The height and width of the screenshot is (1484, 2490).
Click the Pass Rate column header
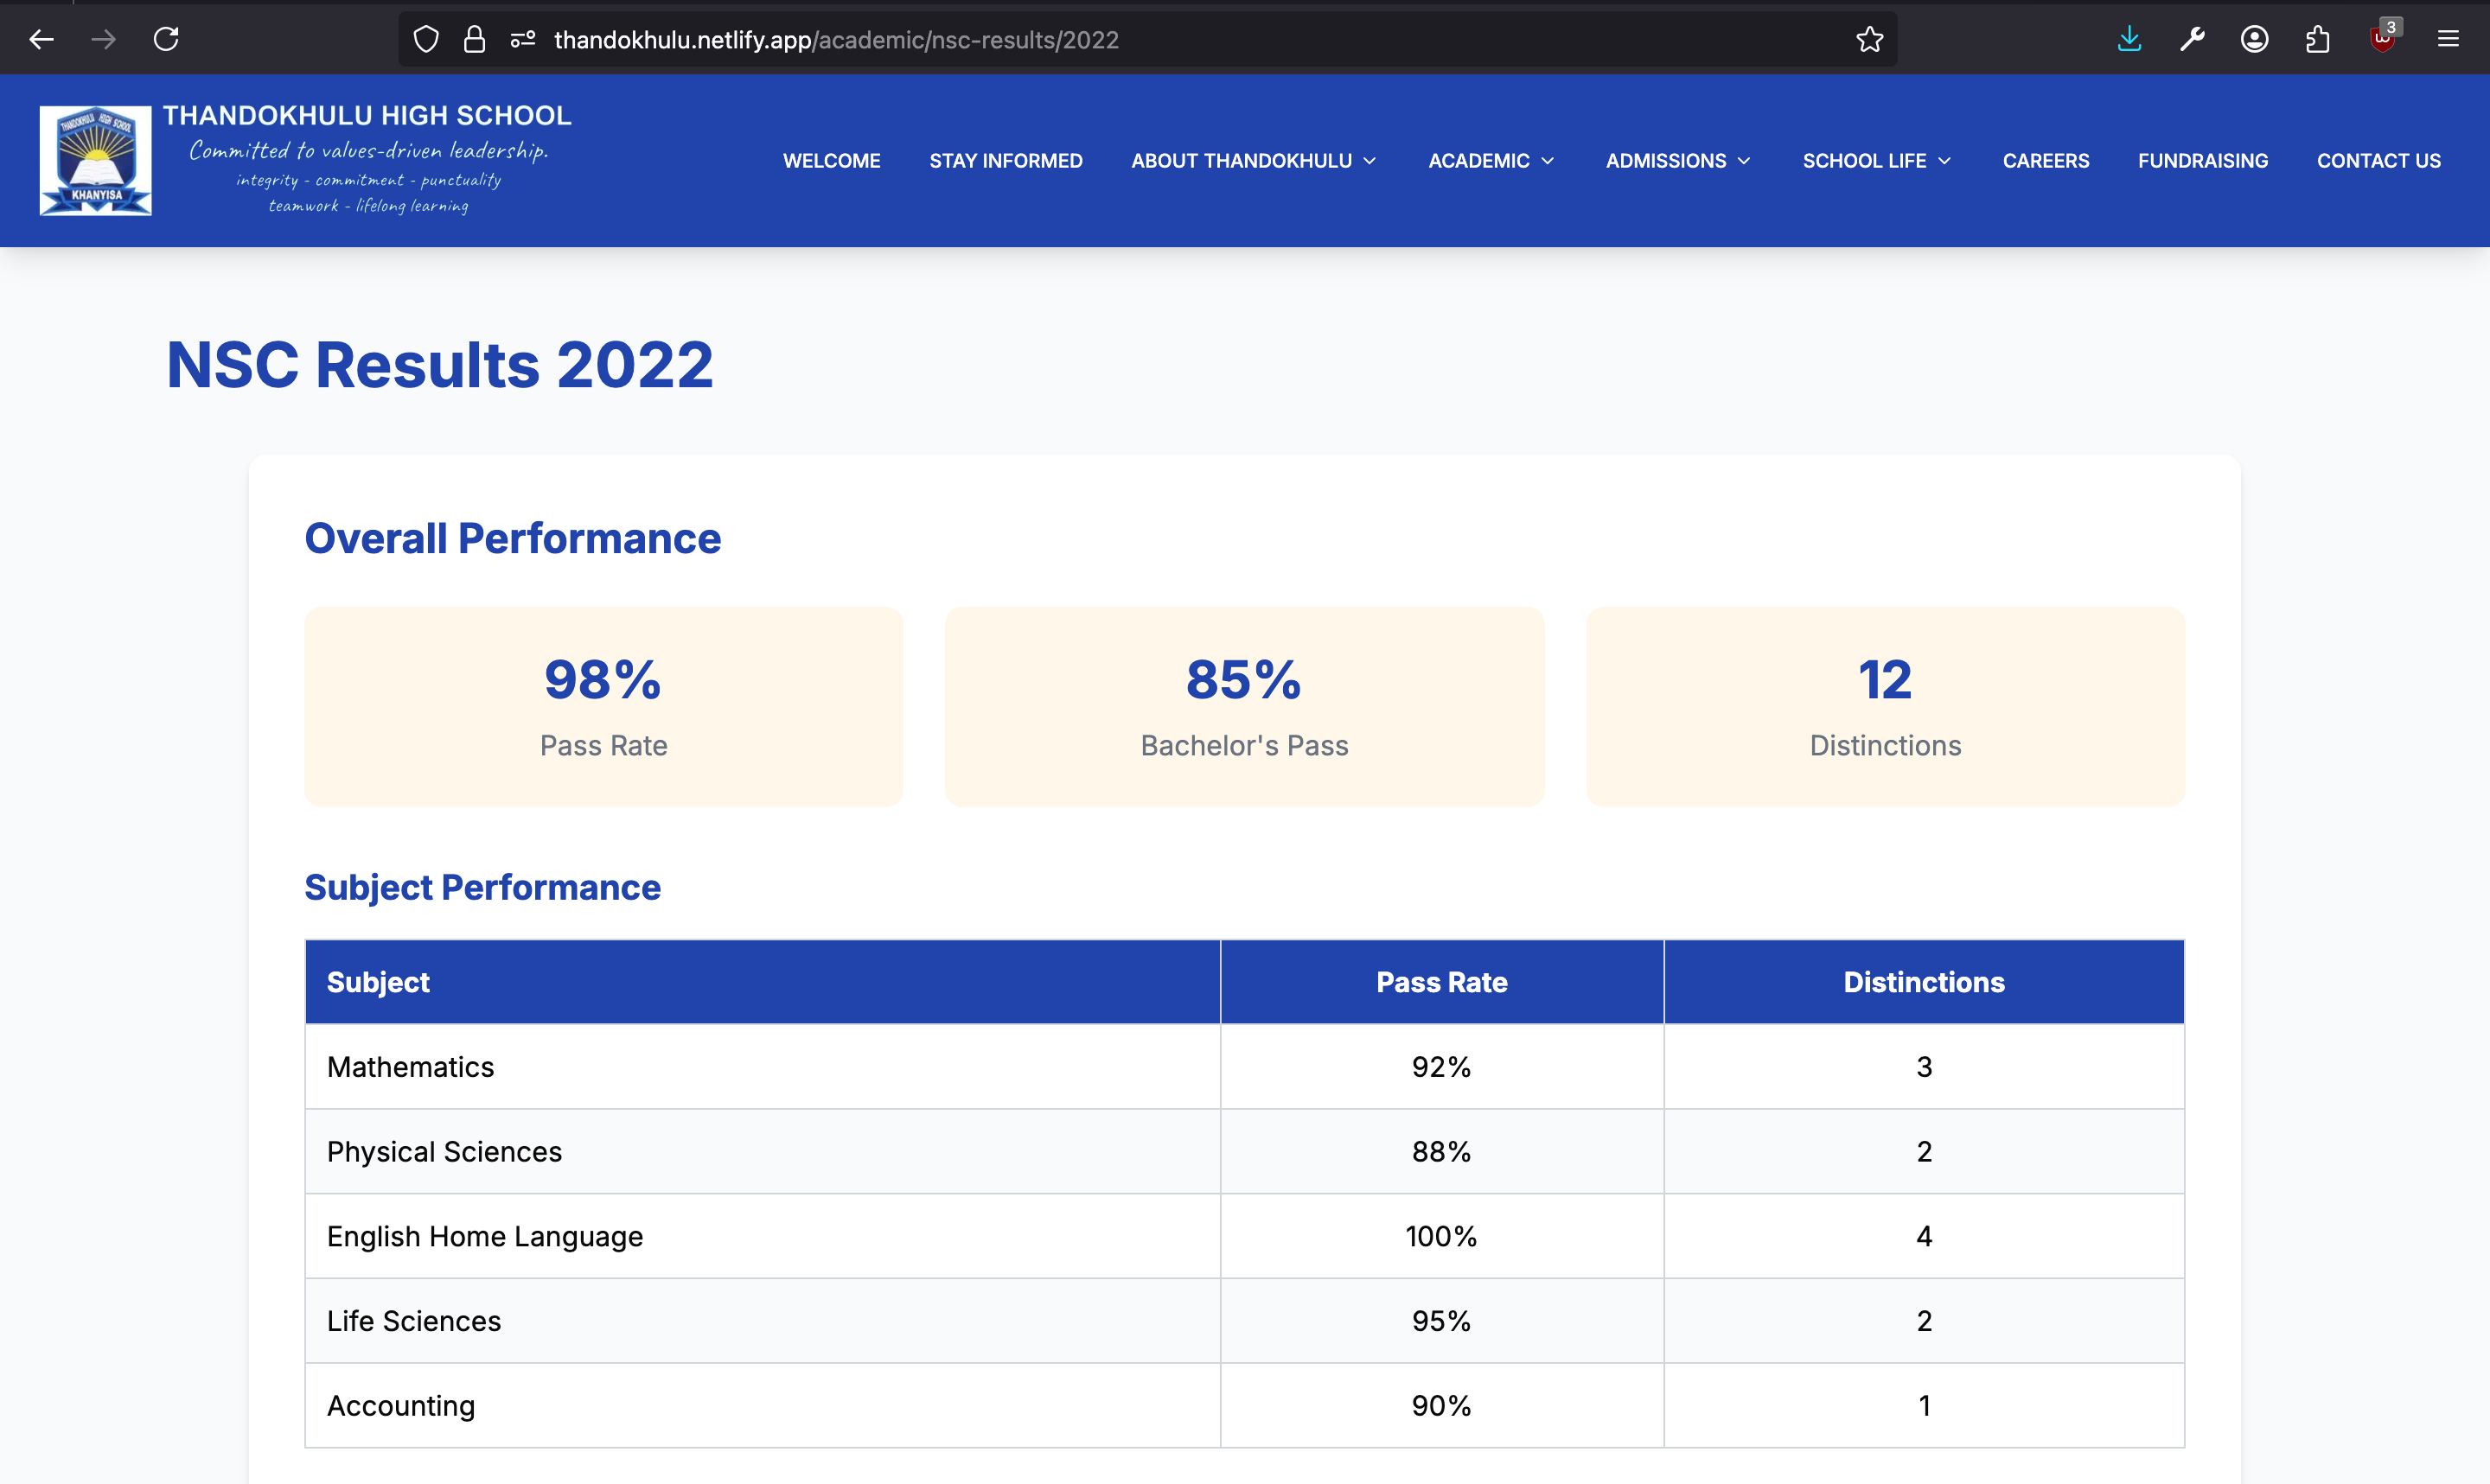click(1441, 981)
